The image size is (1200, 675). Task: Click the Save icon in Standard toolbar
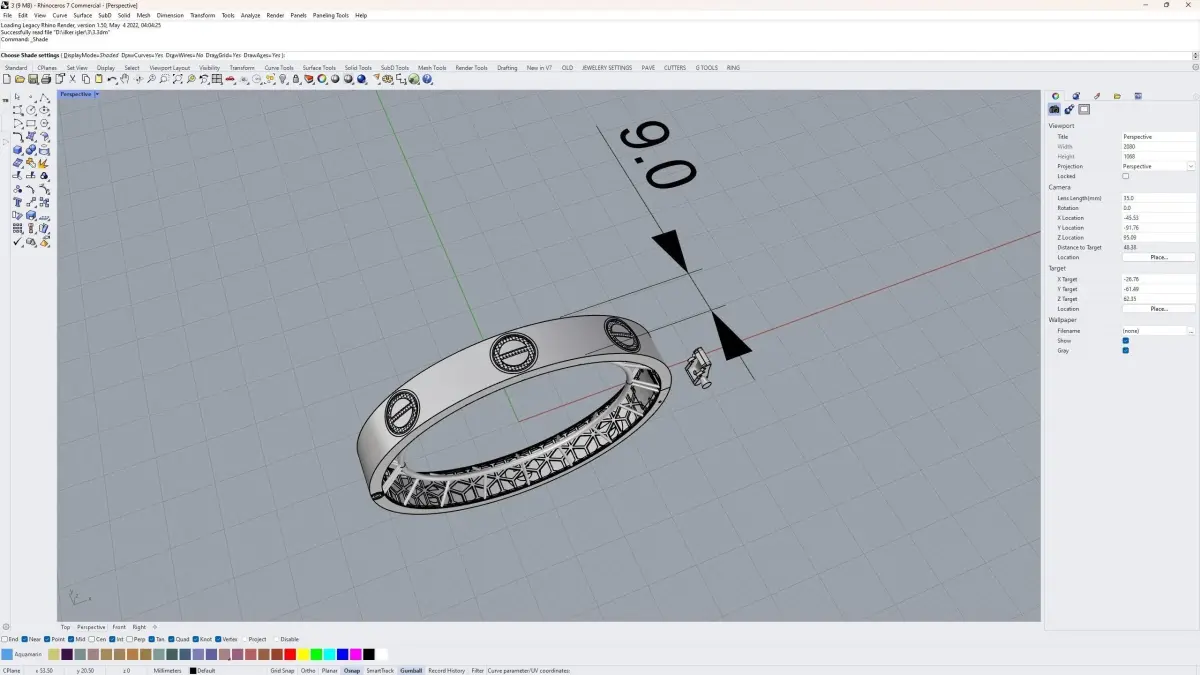pos(33,79)
